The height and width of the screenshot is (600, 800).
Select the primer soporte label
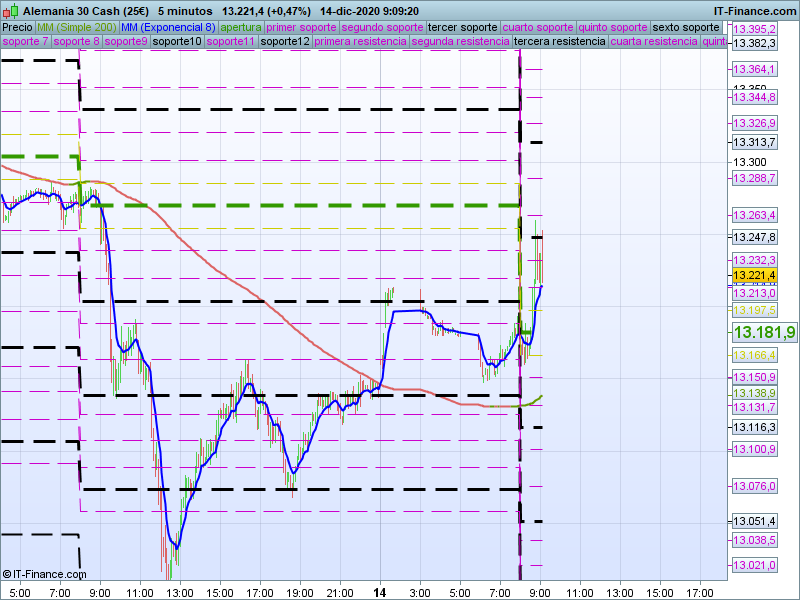(x=302, y=27)
